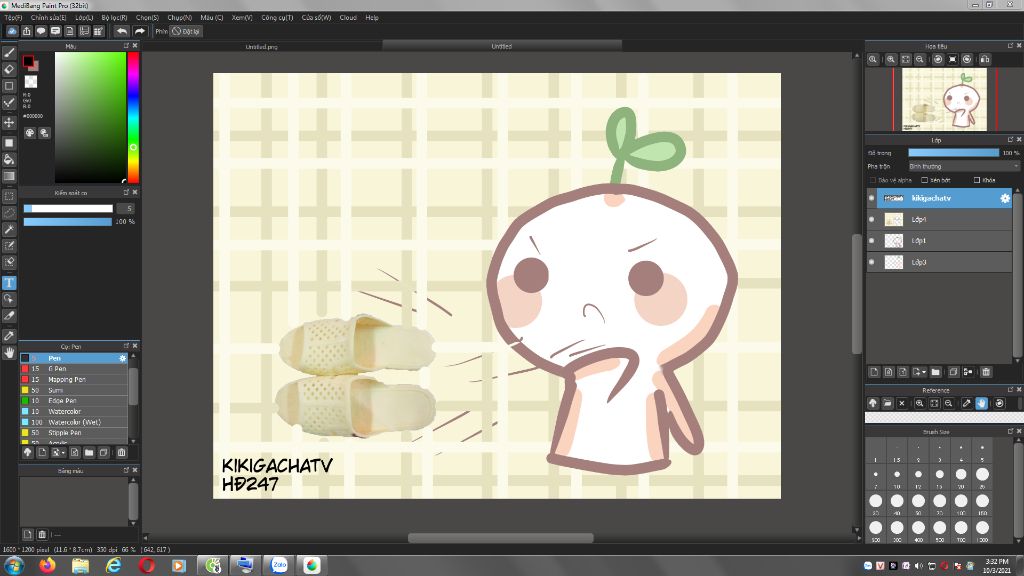Open reference image with folder icon

[888, 404]
